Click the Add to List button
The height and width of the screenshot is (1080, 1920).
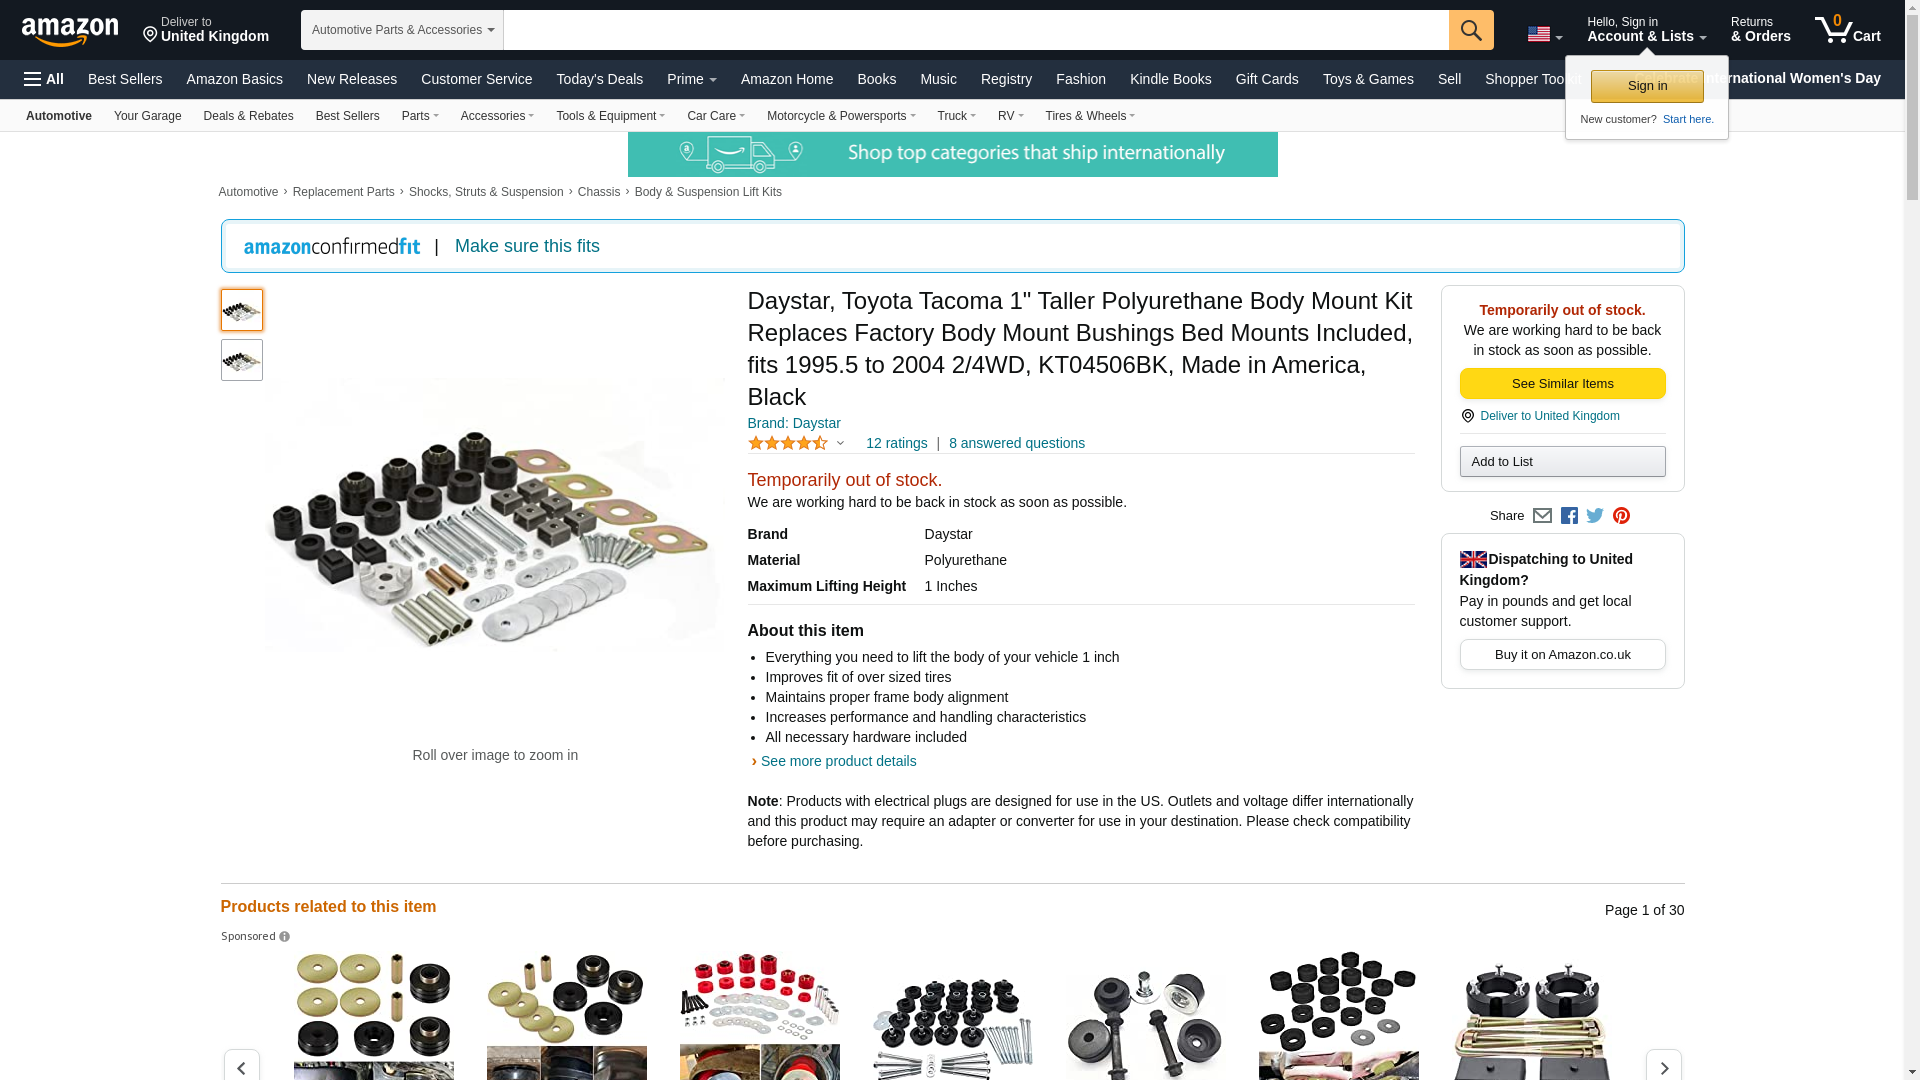click(1562, 462)
